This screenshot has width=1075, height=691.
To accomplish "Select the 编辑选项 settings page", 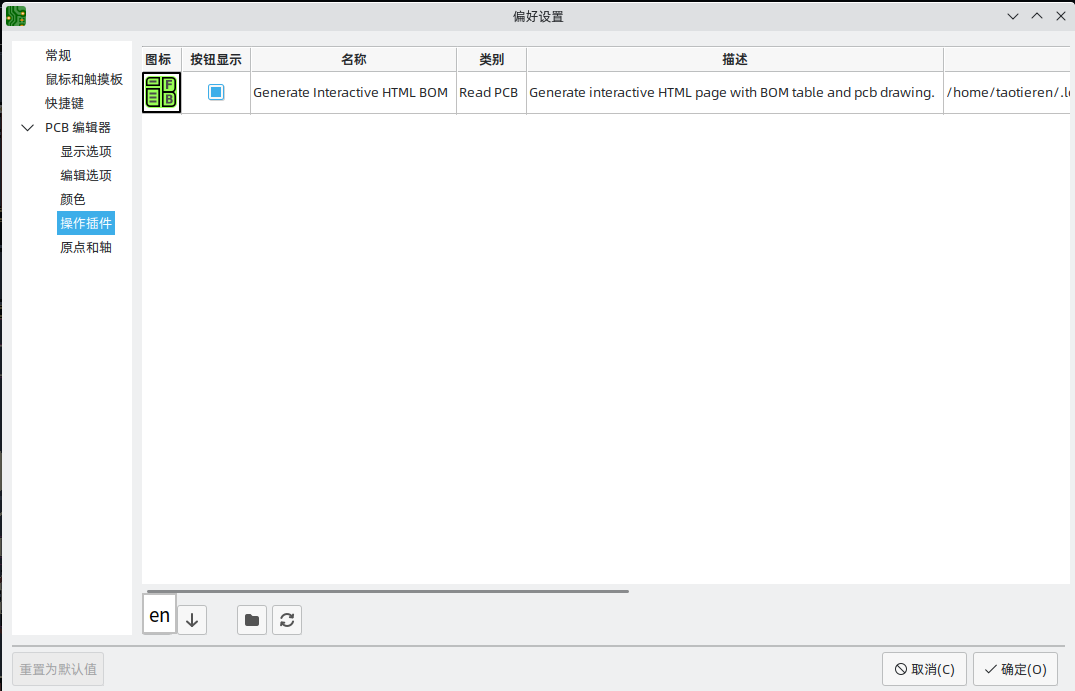I will click(86, 175).
